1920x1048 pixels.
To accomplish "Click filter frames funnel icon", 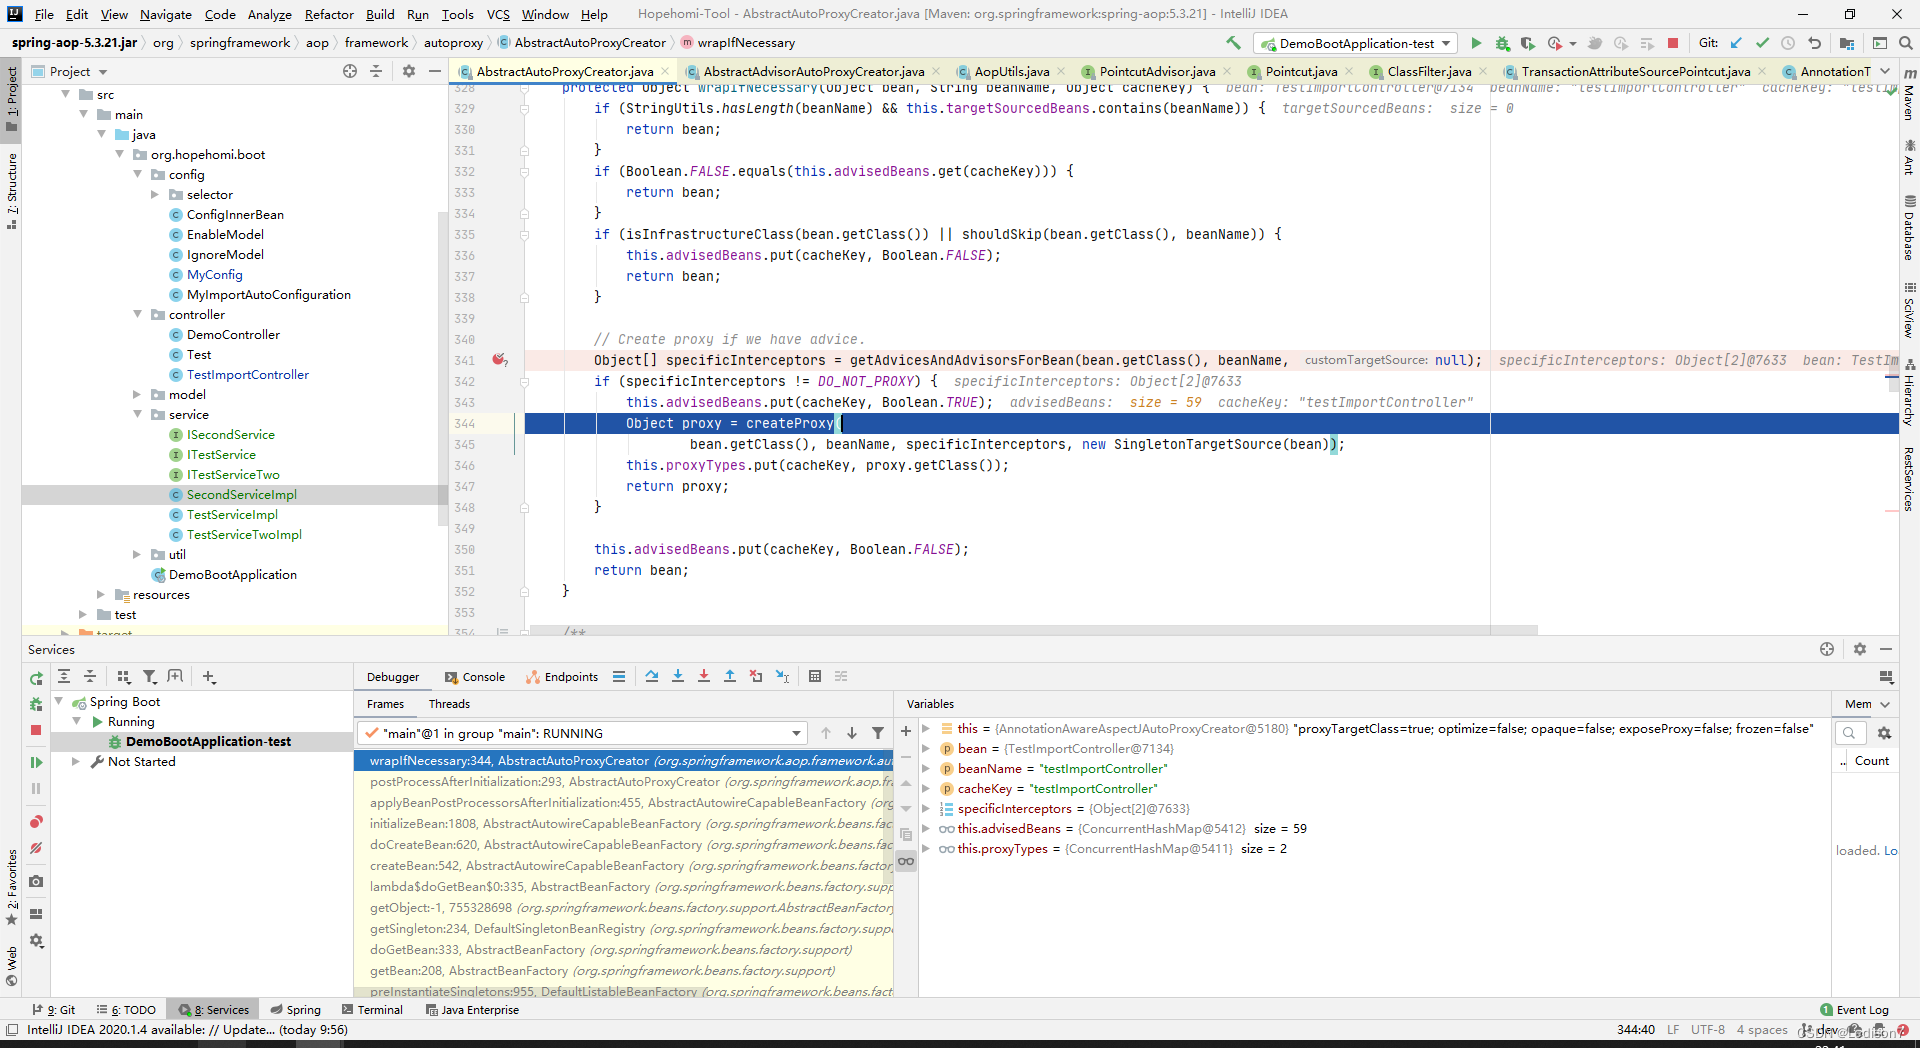I will tap(878, 733).
